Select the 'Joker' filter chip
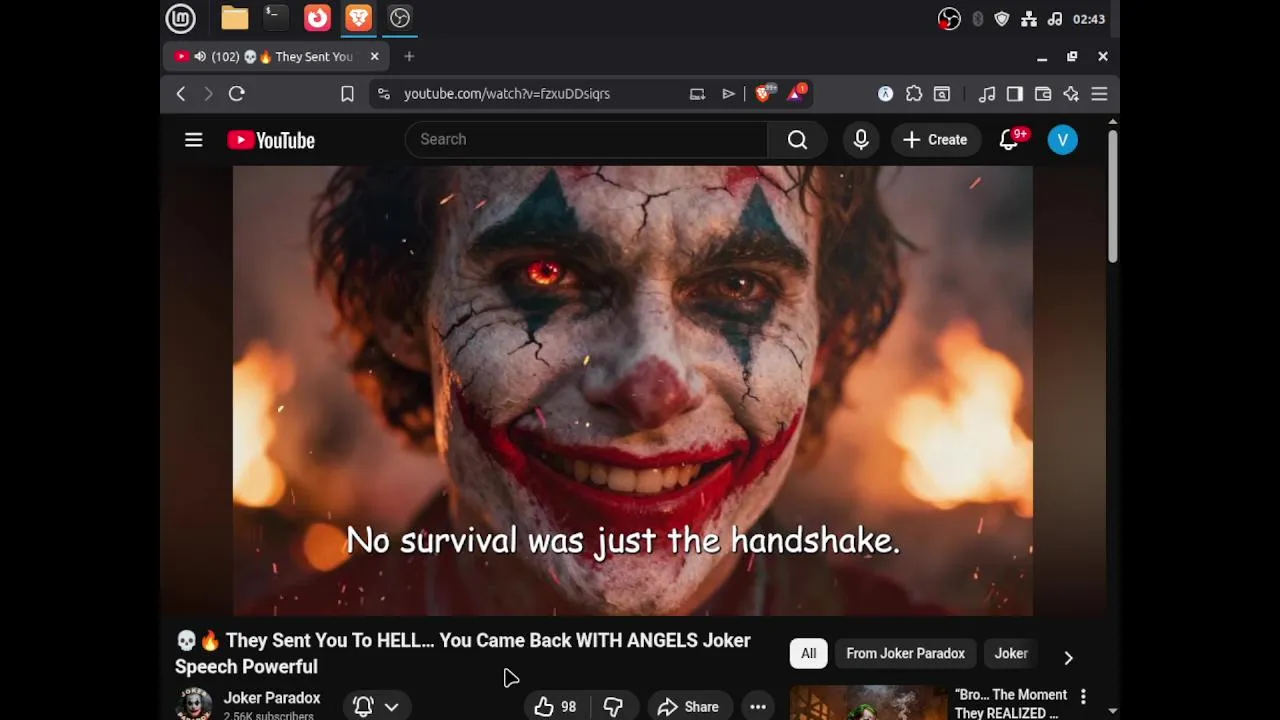The image size is (1280, 720). click(1011, 654)
